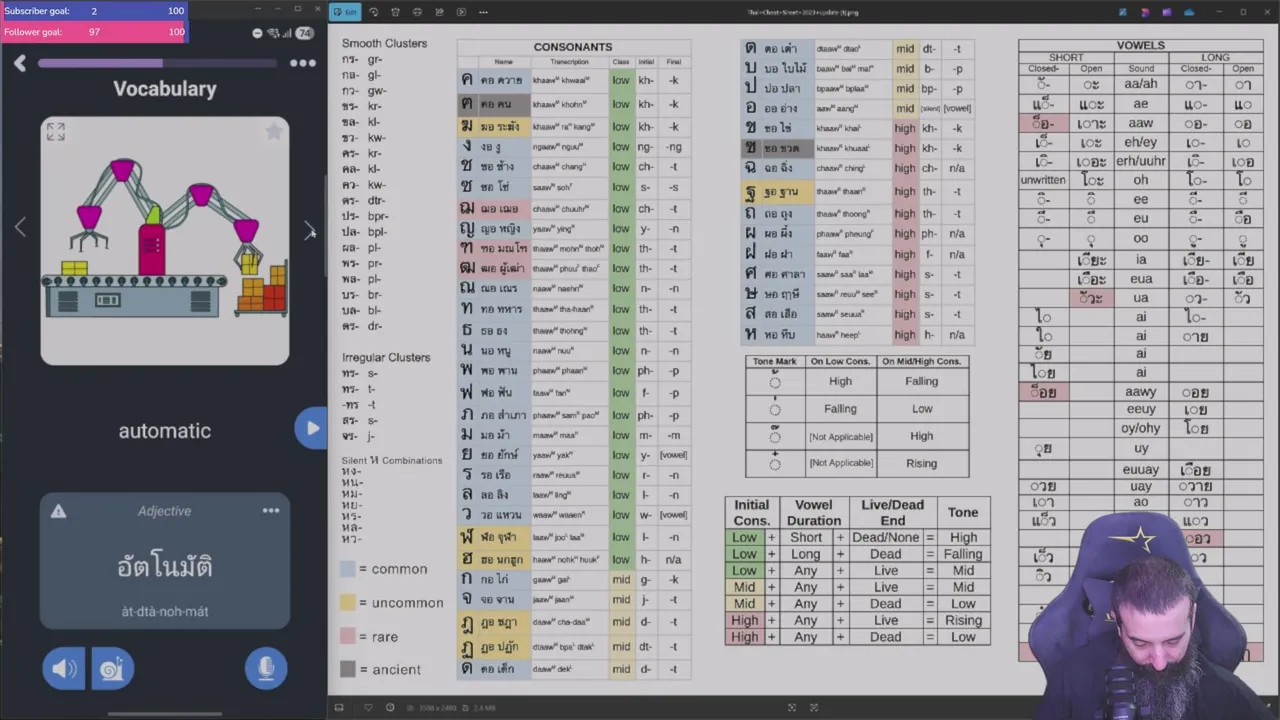1280x720 pixels.
Task: Click the Vowel Duration header cell
Action: pos(814,512)
